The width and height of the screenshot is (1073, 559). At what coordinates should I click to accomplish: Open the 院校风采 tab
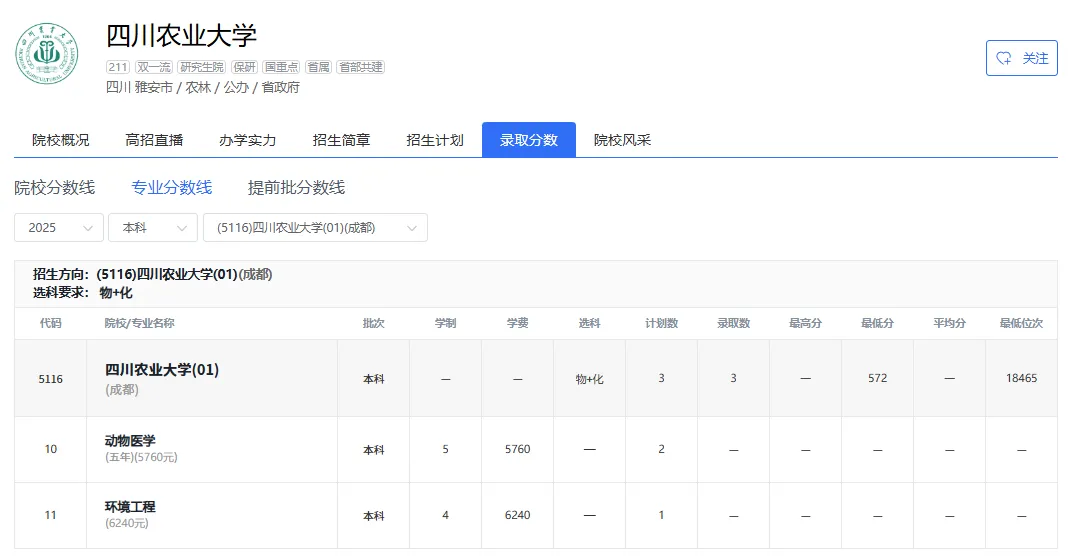coord(622,140)
